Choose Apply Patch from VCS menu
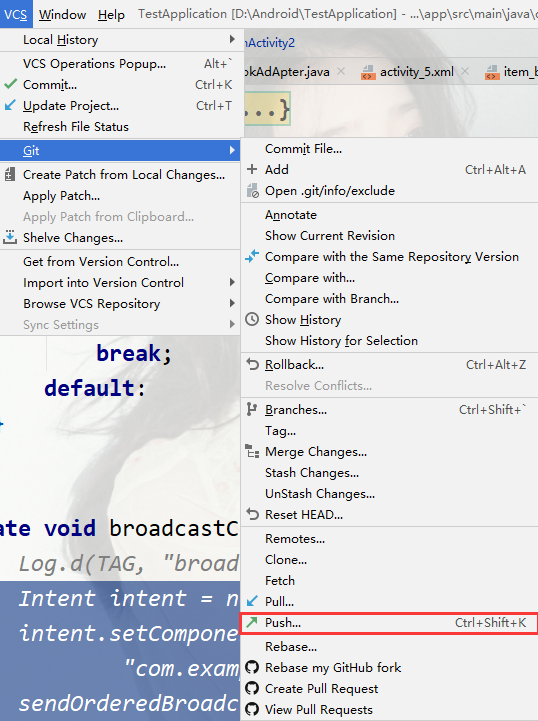Image resolution: width=538 pixels, height=721 pixels. click(120, 195)
